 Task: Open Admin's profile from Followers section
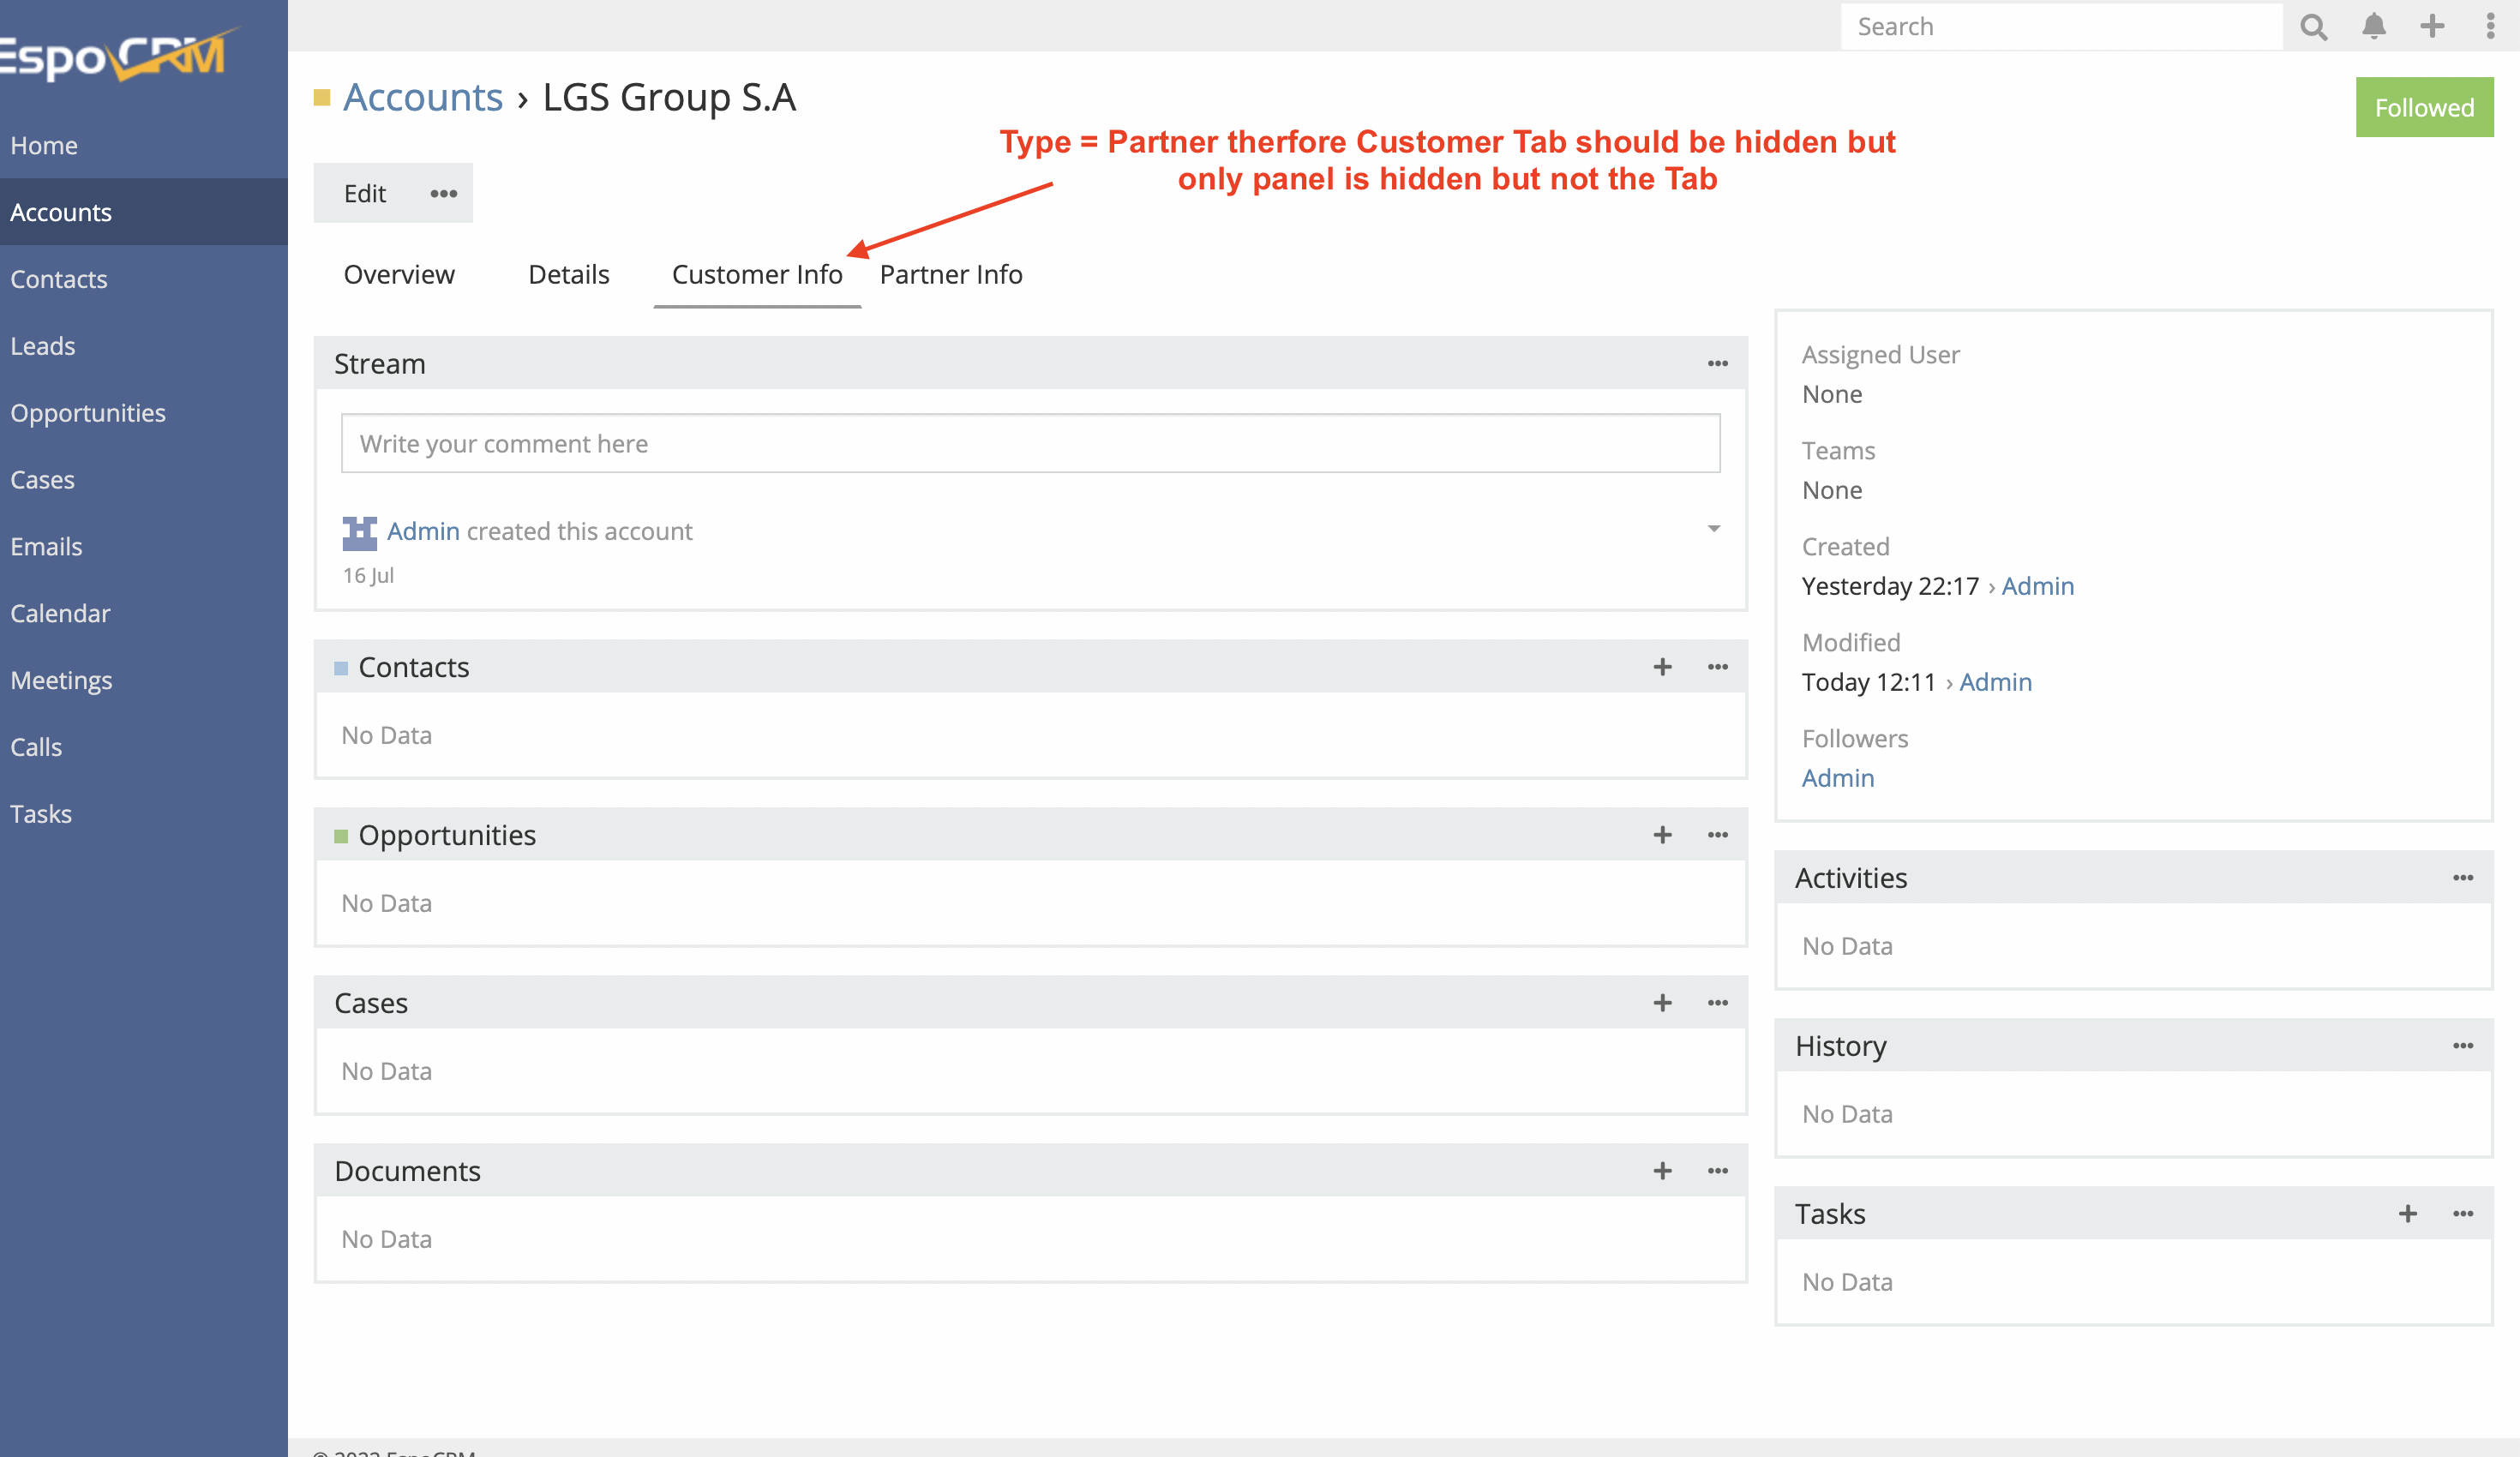click(x=1838, y=778)
